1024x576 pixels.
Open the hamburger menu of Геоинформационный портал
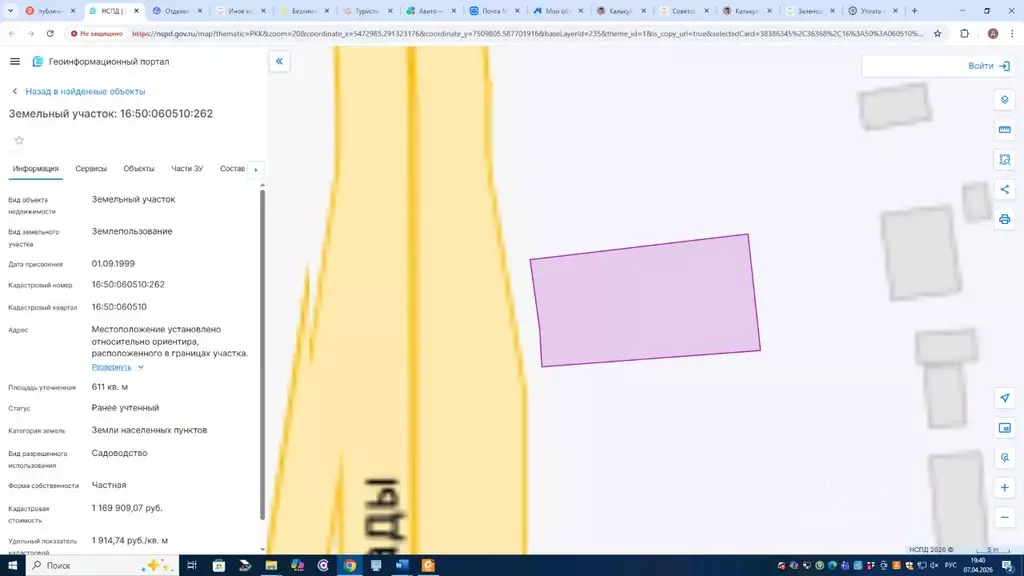[x=15, y=61]
